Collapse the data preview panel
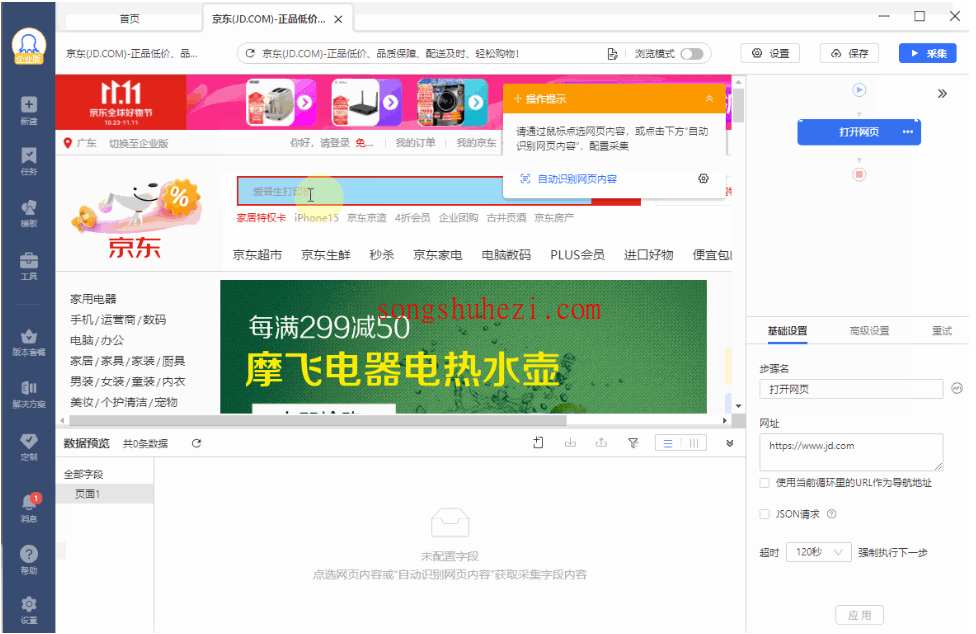Image resolution: width=976 pixels, height=634 pixels. click(x=730, y=443)
